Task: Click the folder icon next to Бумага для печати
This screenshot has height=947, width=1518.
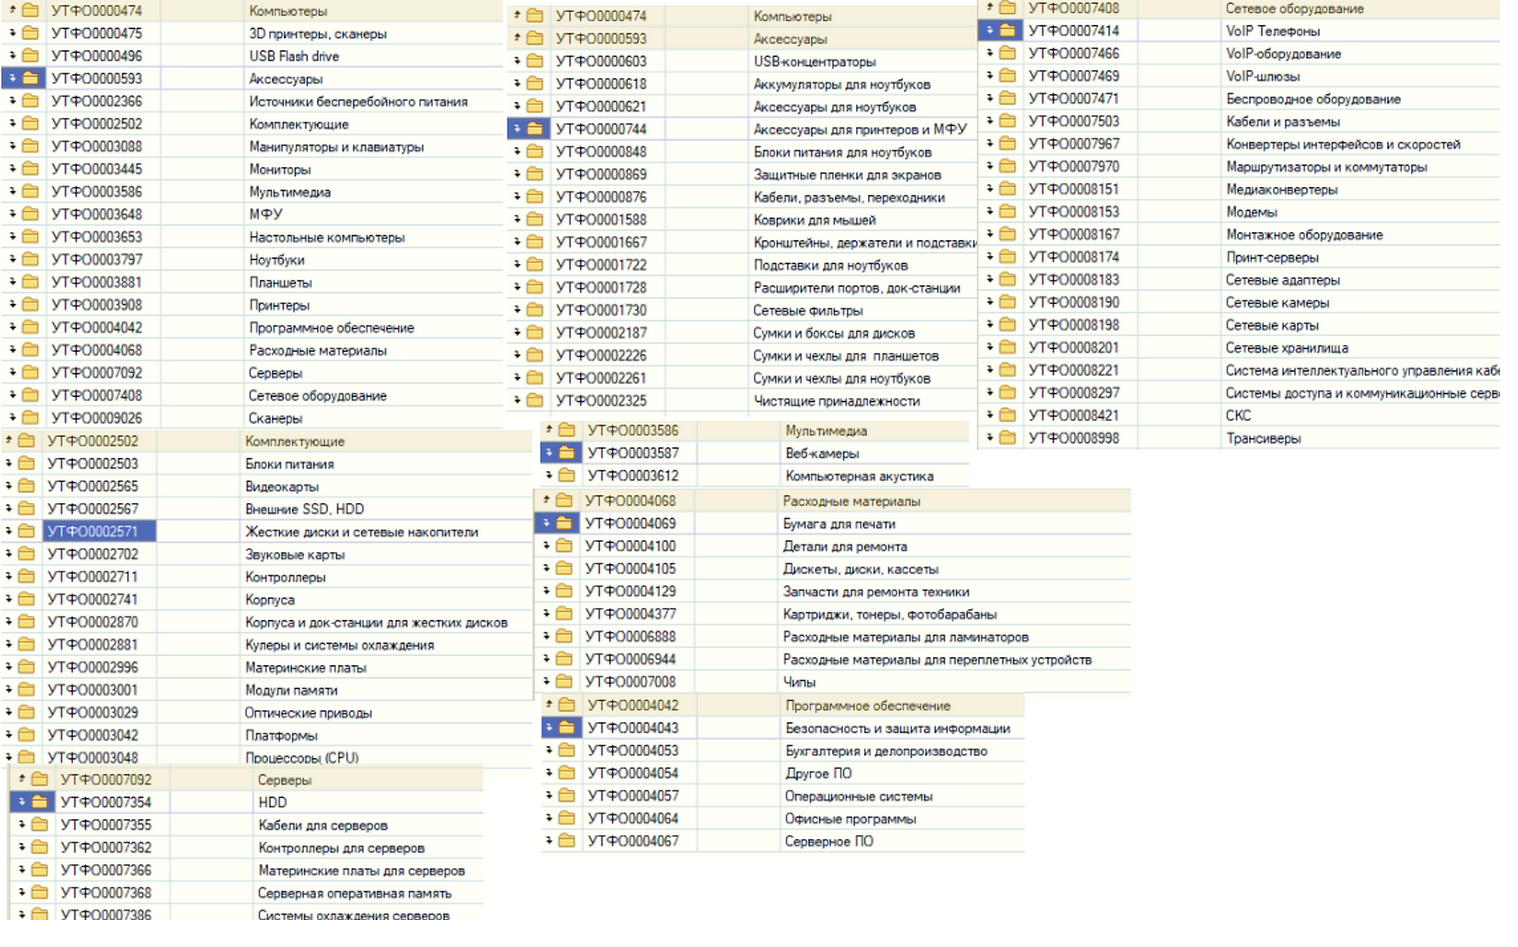Action: coord(564,523)
